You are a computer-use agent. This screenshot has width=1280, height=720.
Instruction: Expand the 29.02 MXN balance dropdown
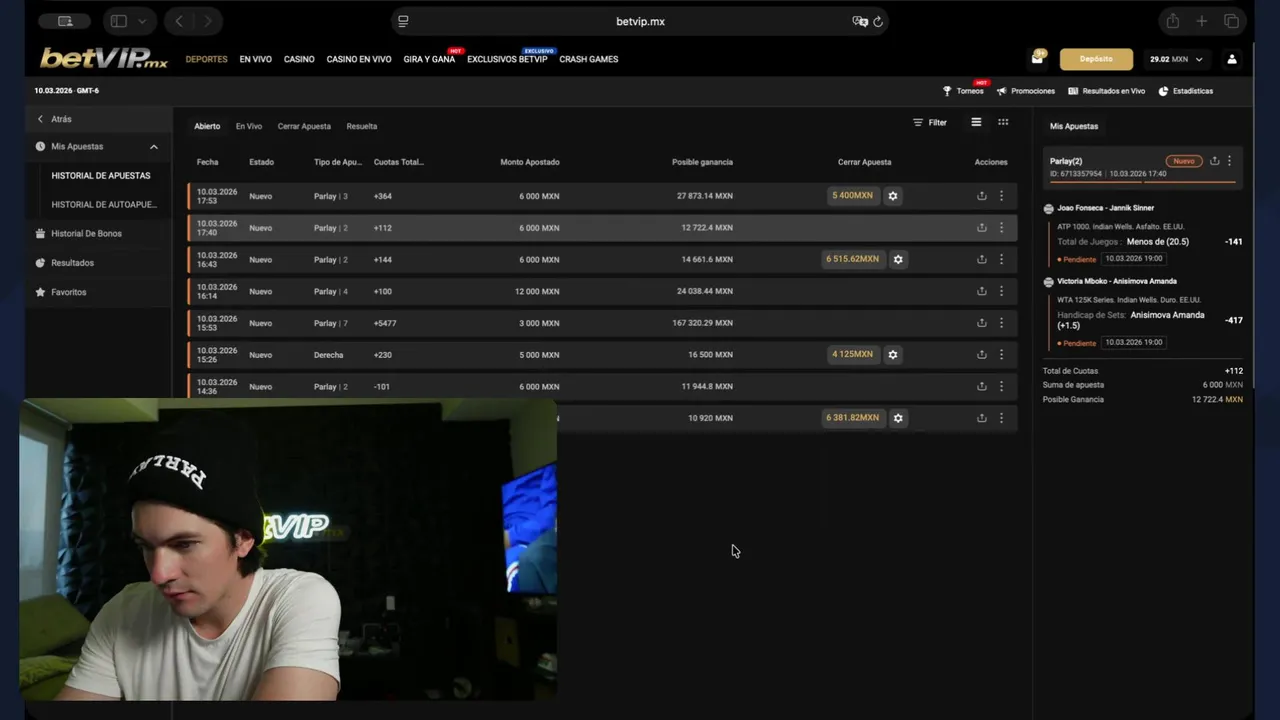pos(1176,59)
